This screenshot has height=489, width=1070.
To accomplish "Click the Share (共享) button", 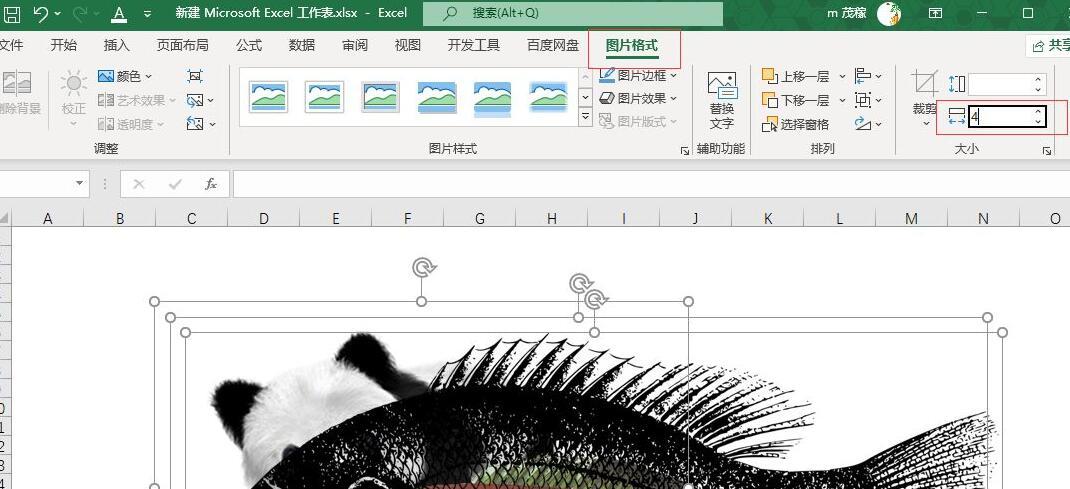I will tap(1050, 46).
